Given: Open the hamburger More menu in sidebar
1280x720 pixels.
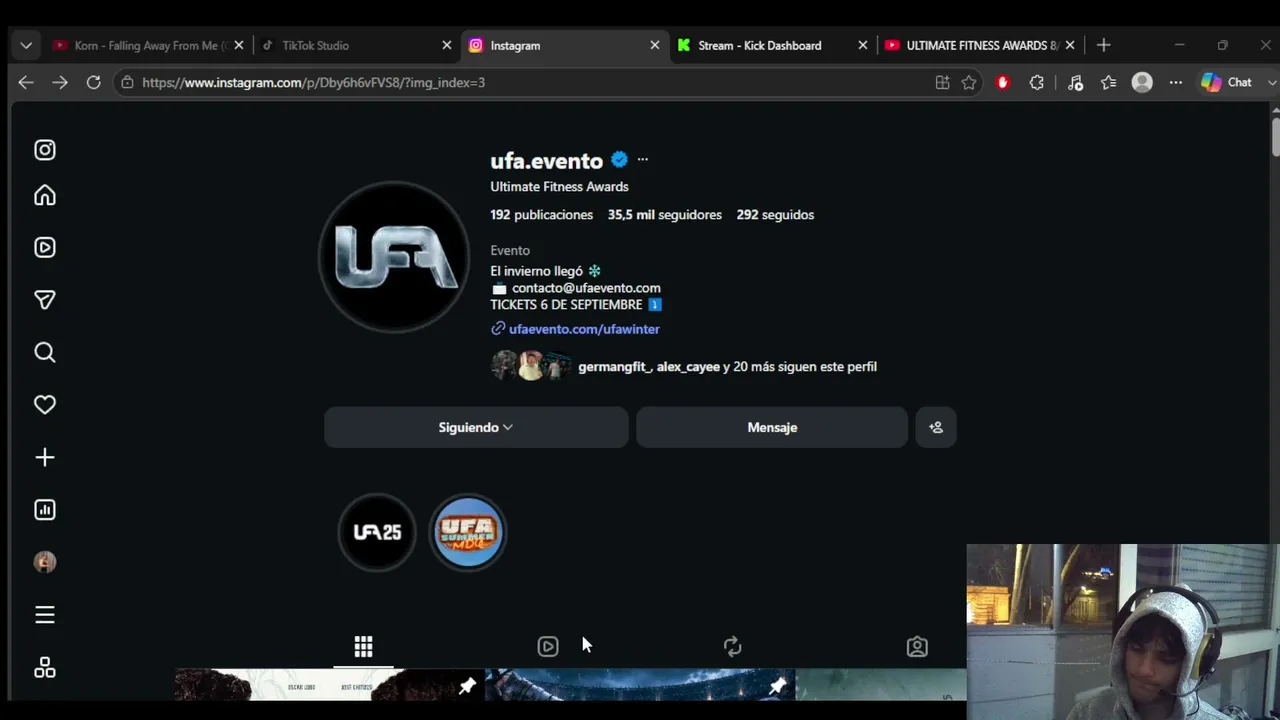Looking at the screenshot, I should 45,615.
